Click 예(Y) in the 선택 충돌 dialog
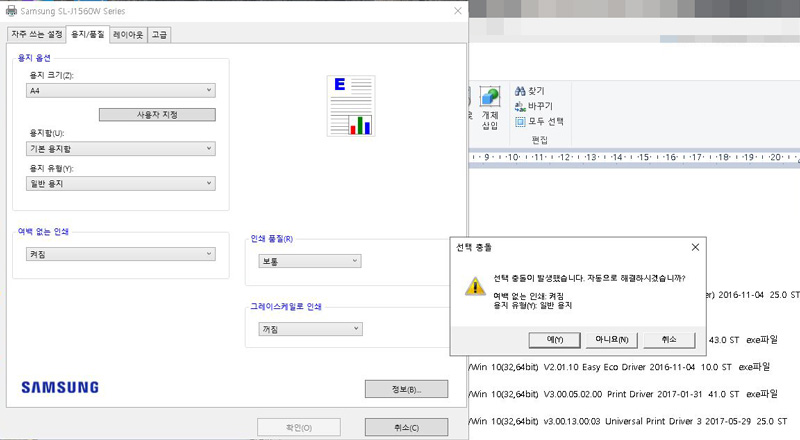The height and width of the screenshot is (440, 800). (555, 340)
